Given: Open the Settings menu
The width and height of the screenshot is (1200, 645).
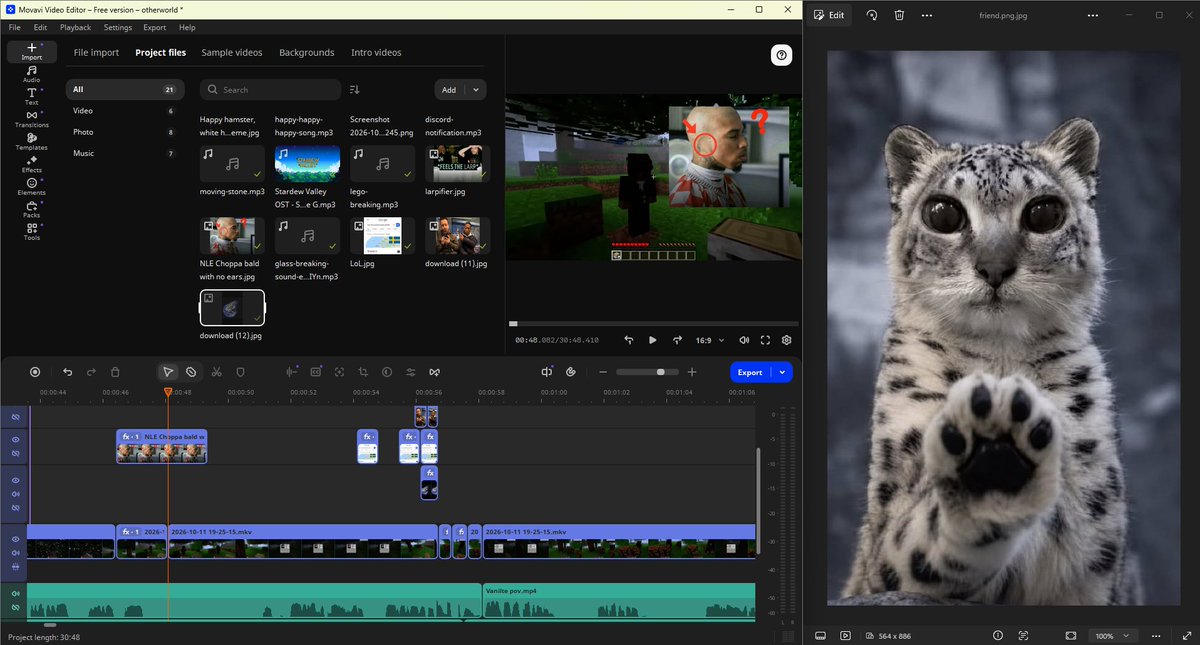Looking at the screenshot, I should point(117,27).
